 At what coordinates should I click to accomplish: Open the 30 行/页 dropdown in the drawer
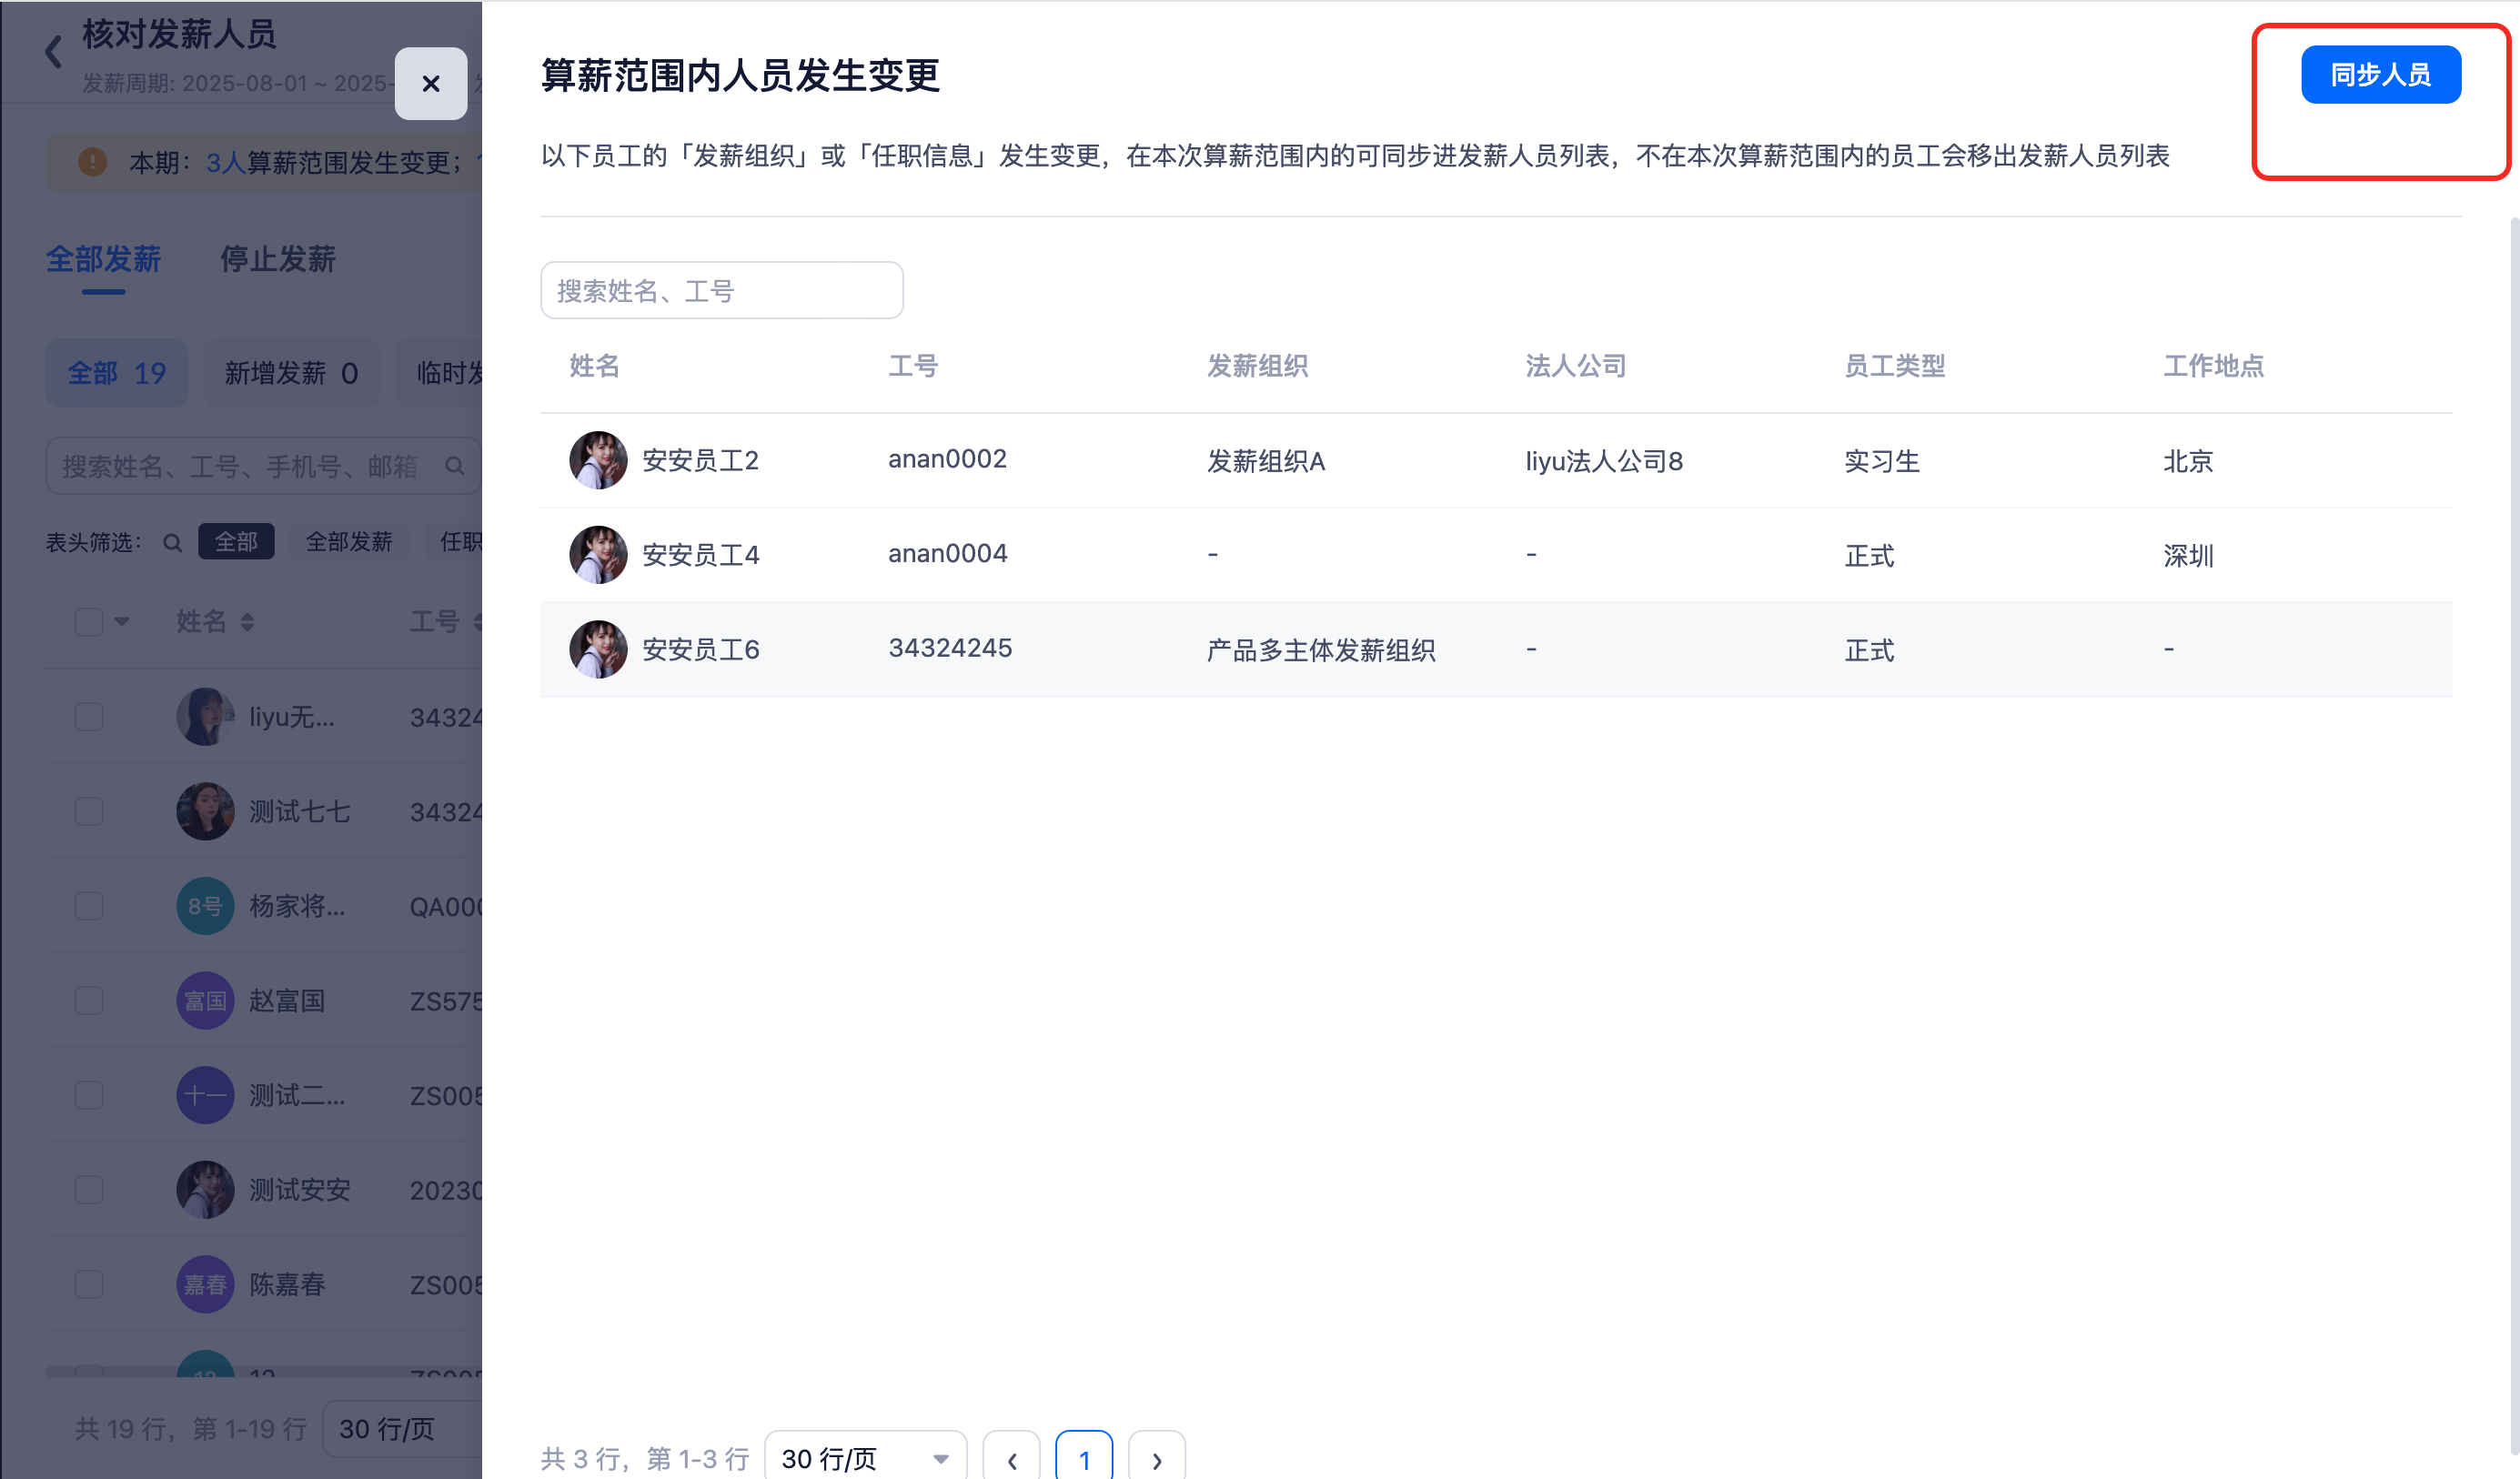[x=865, y=1458]
